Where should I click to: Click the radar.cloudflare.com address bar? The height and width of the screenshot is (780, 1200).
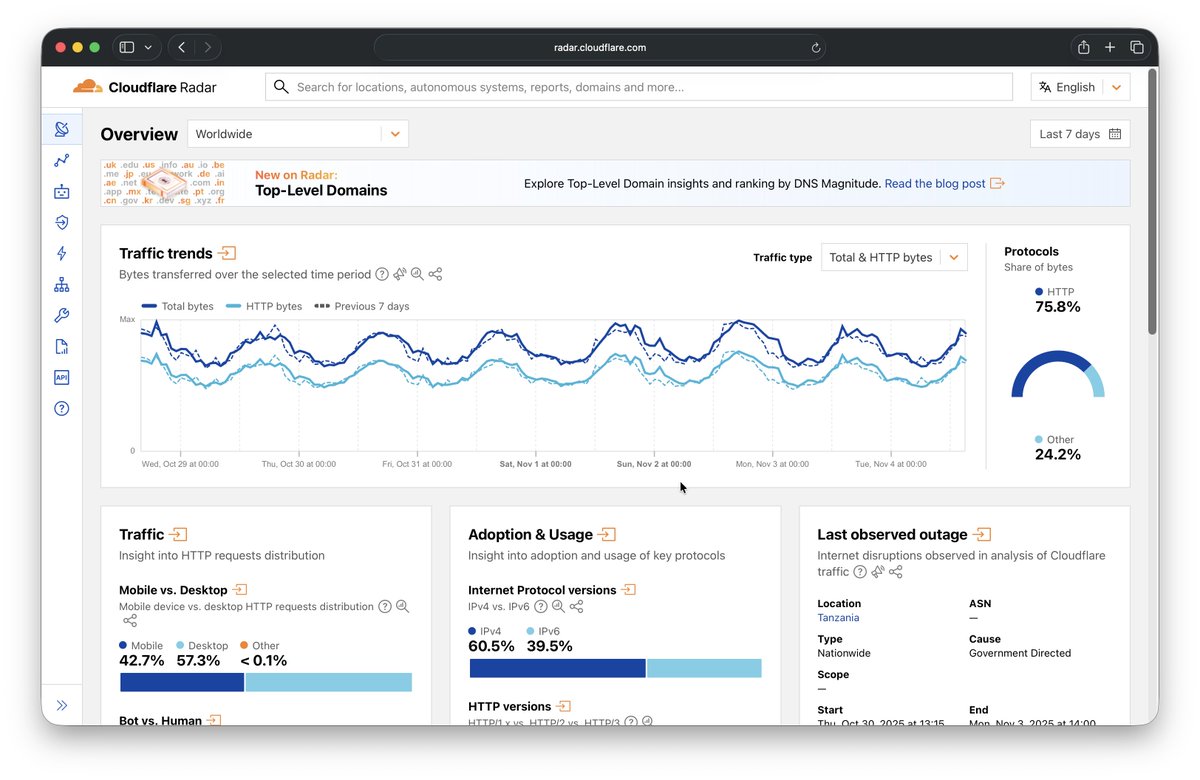click(x=600, y=47)
